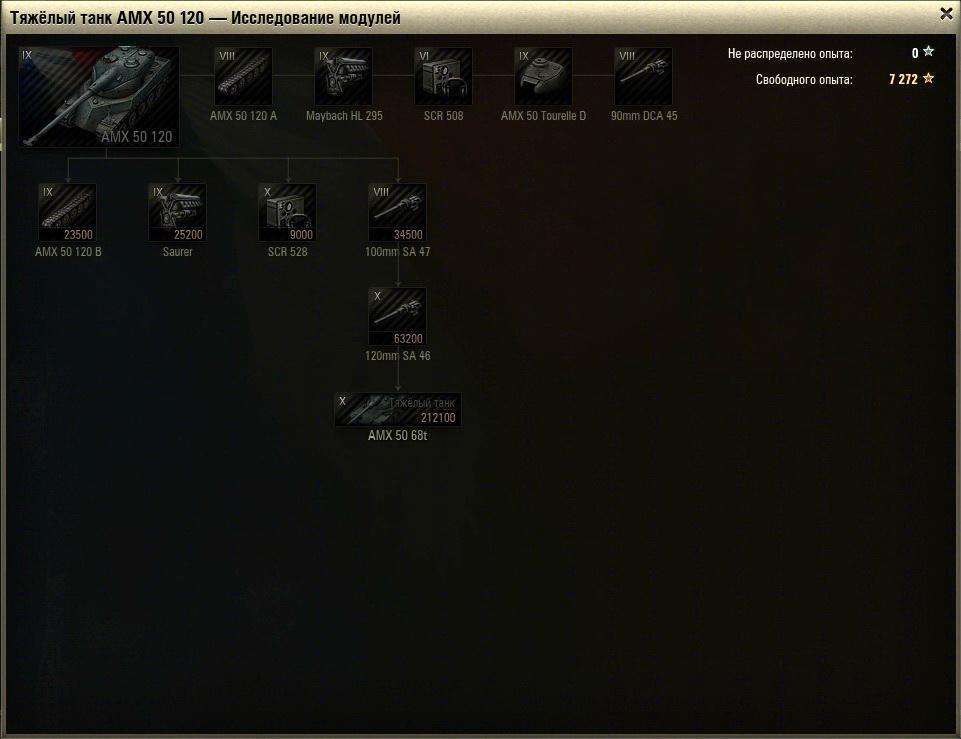Click the undistributed experience silver star icon
961x739 pixels.
point(929,52)
